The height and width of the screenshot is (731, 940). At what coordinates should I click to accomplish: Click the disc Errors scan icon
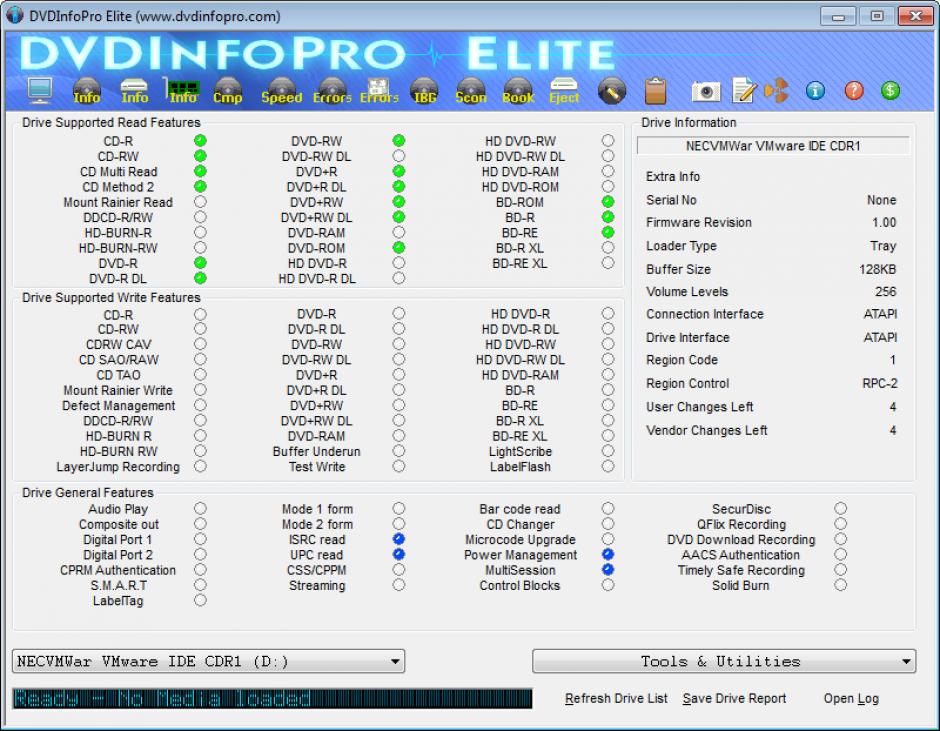(332, 91)
